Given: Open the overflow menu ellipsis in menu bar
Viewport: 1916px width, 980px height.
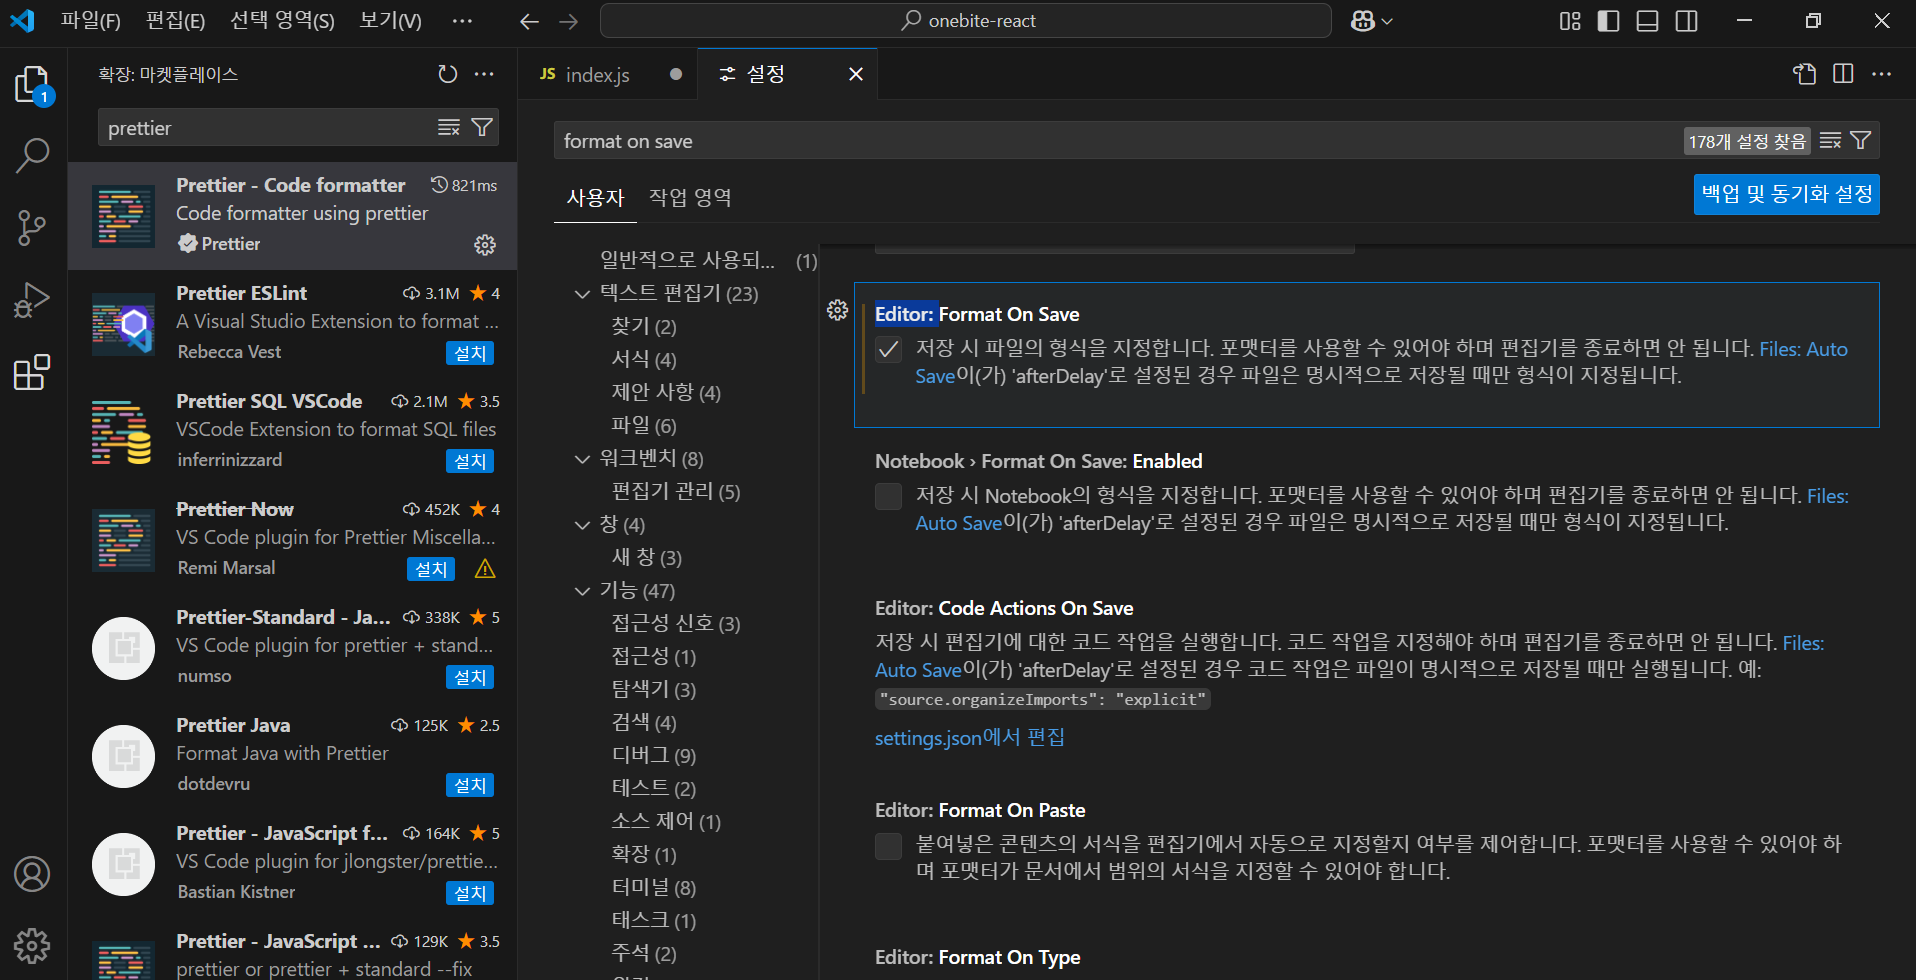Looking at the screenshot, I should (462, 21).
